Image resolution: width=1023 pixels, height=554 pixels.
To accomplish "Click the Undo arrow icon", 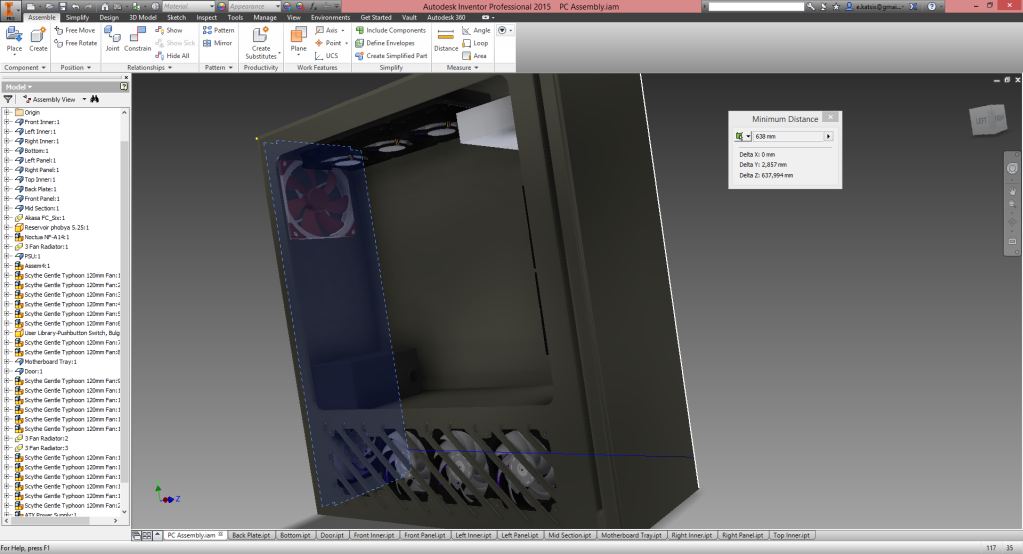I will coord(76,6).
